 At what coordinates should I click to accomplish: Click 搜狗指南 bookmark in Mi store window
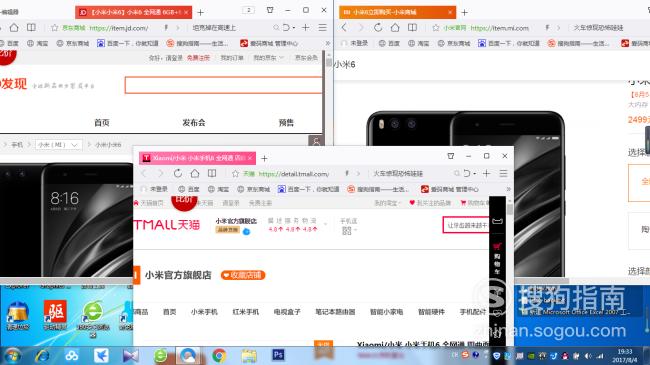coord(579,43)
